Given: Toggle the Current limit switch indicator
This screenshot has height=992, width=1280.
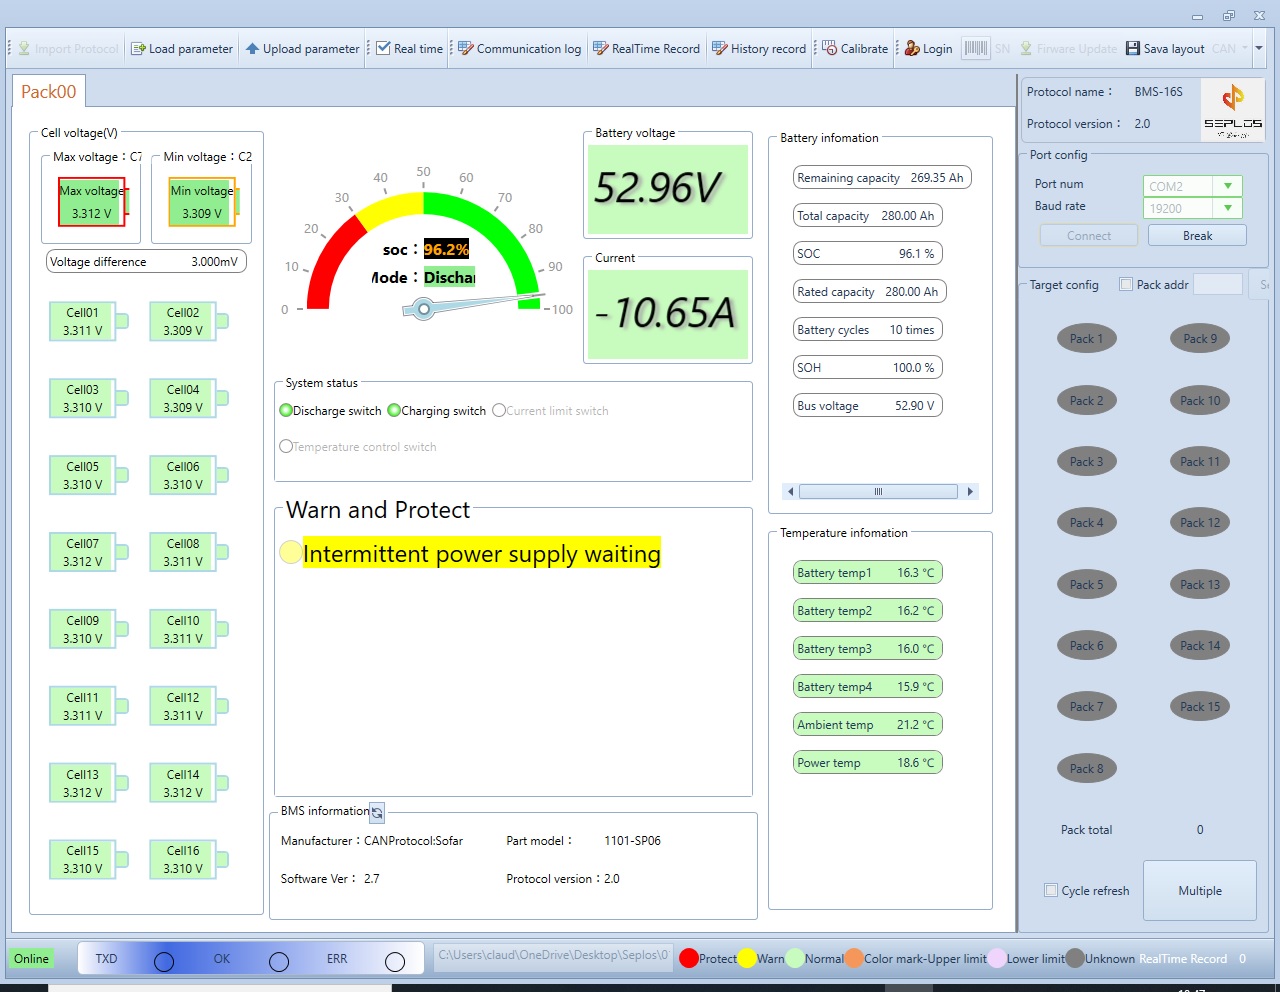Looking at the screenshot, I should [x=499, y=410].
